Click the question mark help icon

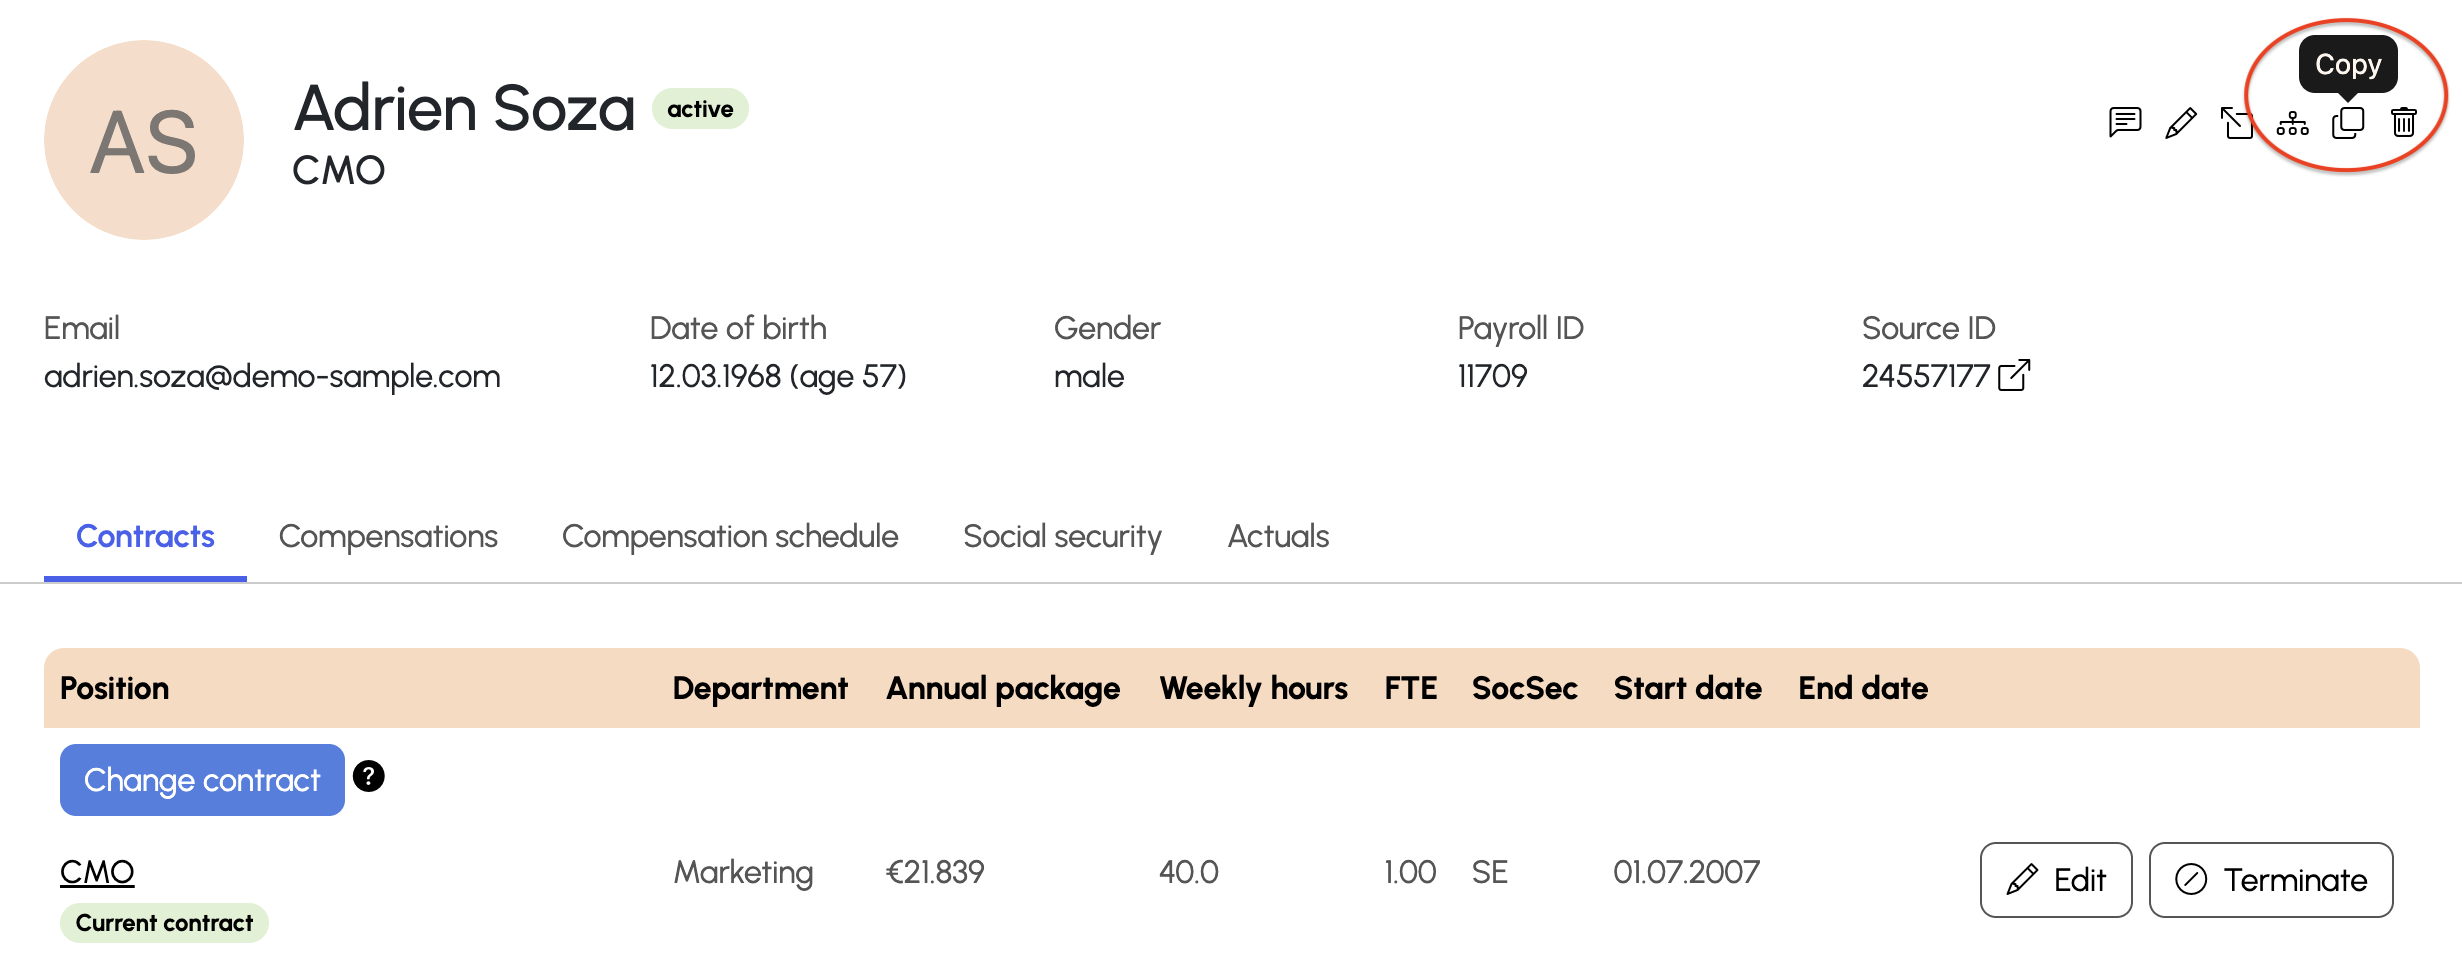click(x=369, y=776)
